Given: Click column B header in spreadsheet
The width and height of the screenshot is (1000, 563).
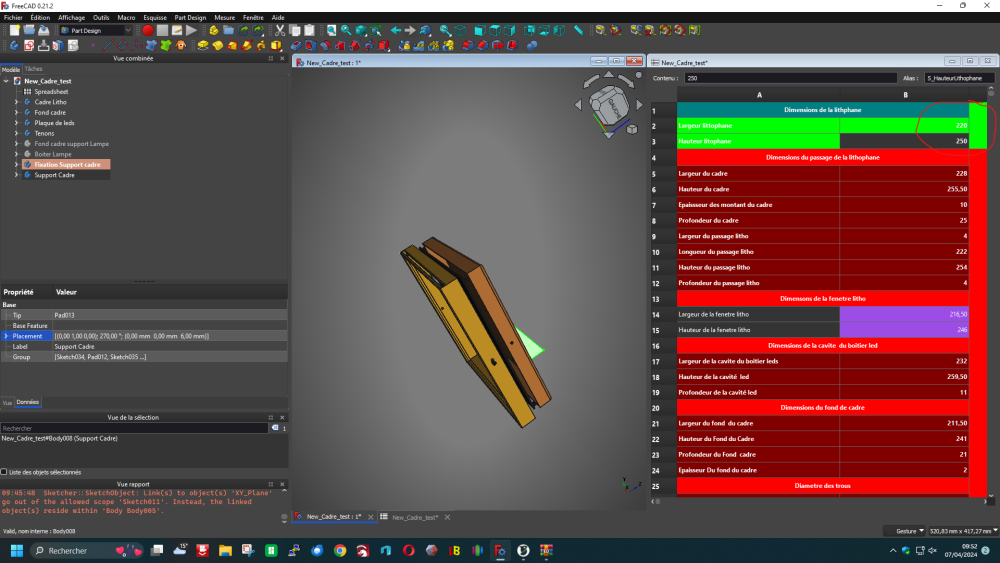Looking at the screenshot, I should coord(904,94).
